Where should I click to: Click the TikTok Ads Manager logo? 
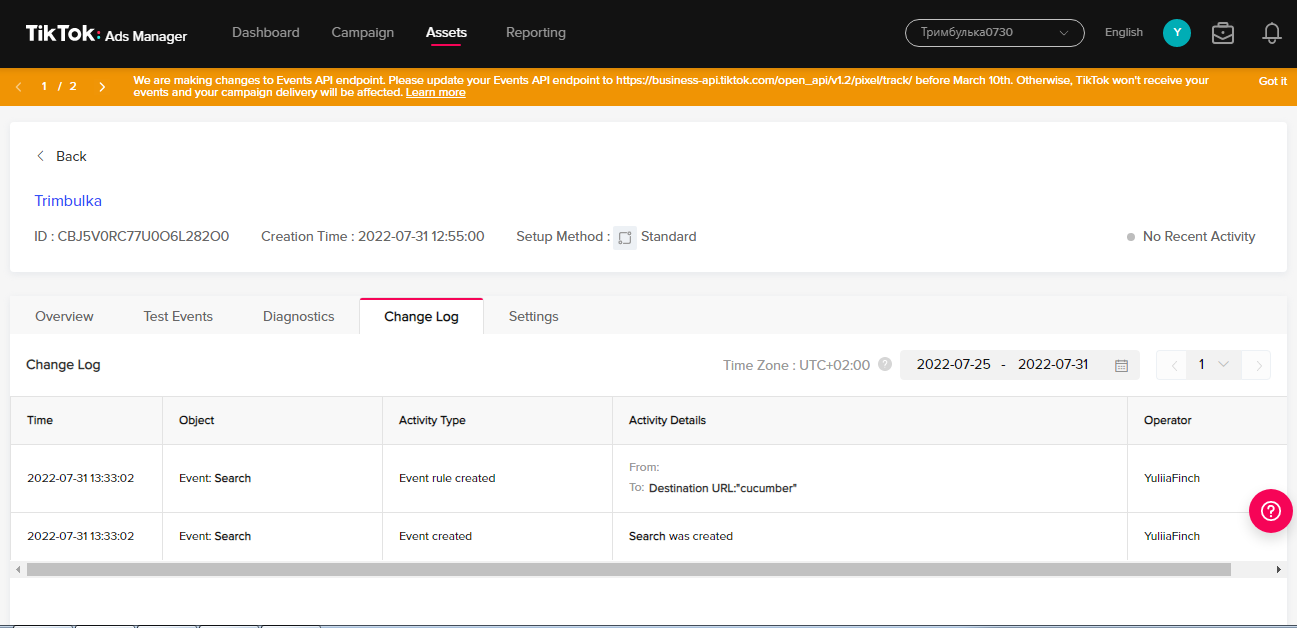pyautogui.click(x=106, y=34)
